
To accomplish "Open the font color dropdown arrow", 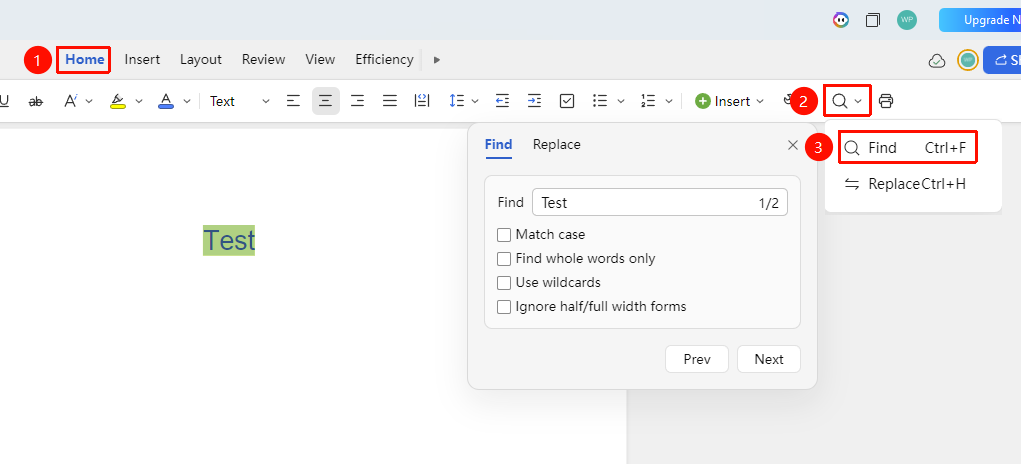I will tap(187, 102).
